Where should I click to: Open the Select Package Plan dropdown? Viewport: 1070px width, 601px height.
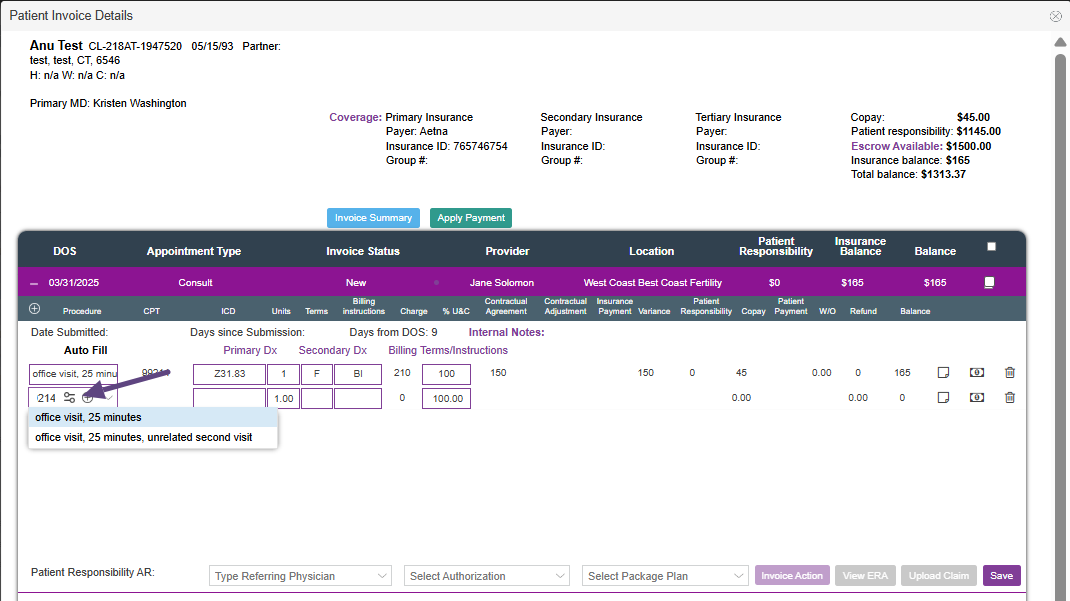click(665, 576)
